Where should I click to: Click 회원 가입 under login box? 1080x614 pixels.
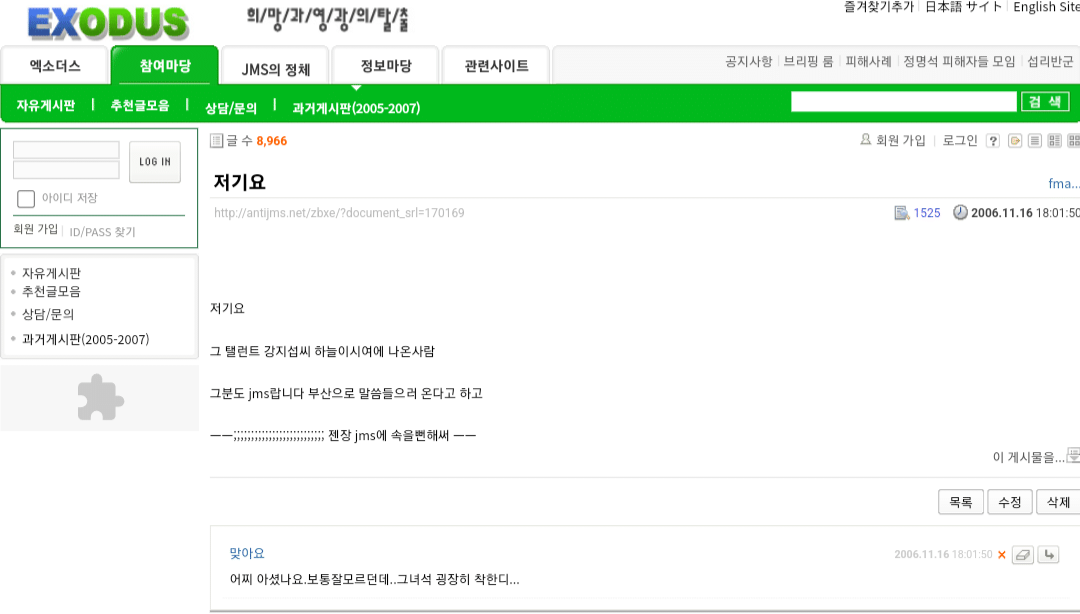pos(36,229)
